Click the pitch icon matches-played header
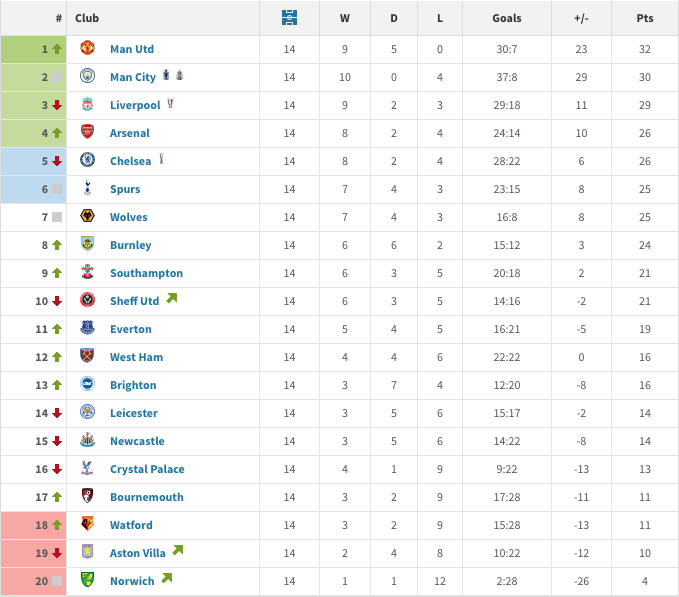Screen dimensions: 679x597 [x=289, y=18]
